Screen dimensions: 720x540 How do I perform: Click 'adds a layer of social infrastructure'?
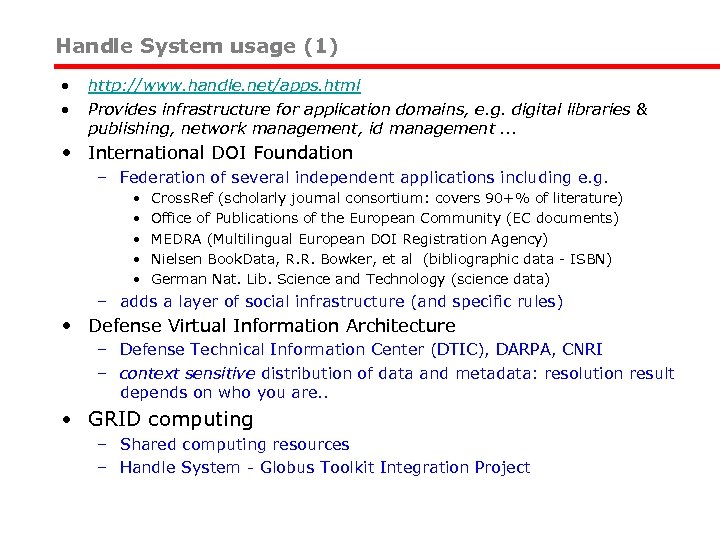coord(341,302)
